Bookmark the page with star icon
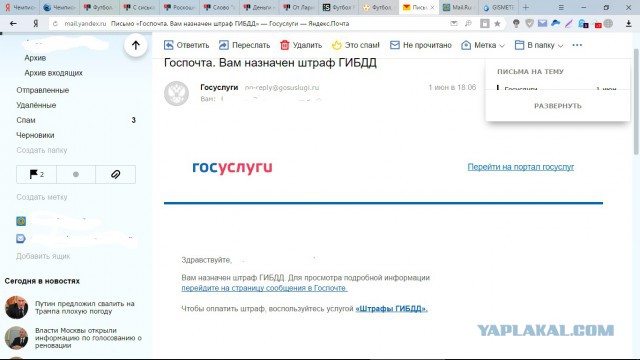This screenshot has height=360, width=640. pyautogui.click(x=497, y=24)
